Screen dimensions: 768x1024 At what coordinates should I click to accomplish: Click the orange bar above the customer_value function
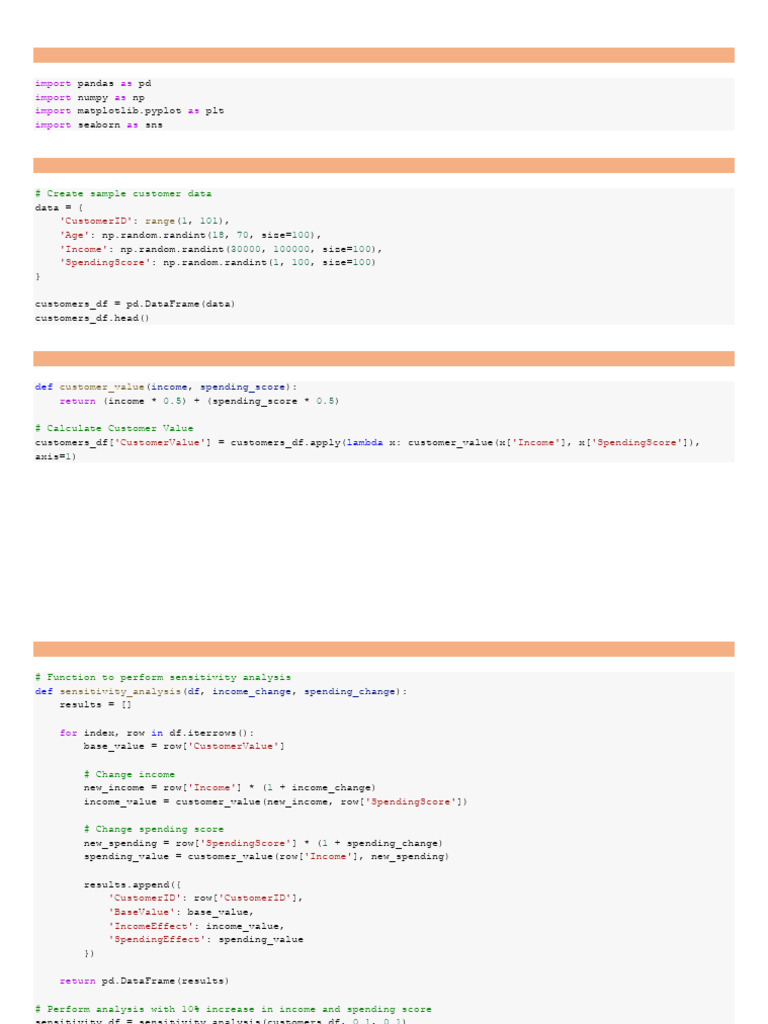[384, 358]
